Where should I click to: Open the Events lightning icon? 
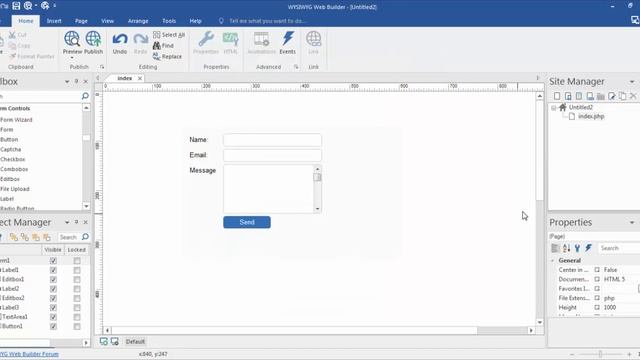click(x=288, y=39)
